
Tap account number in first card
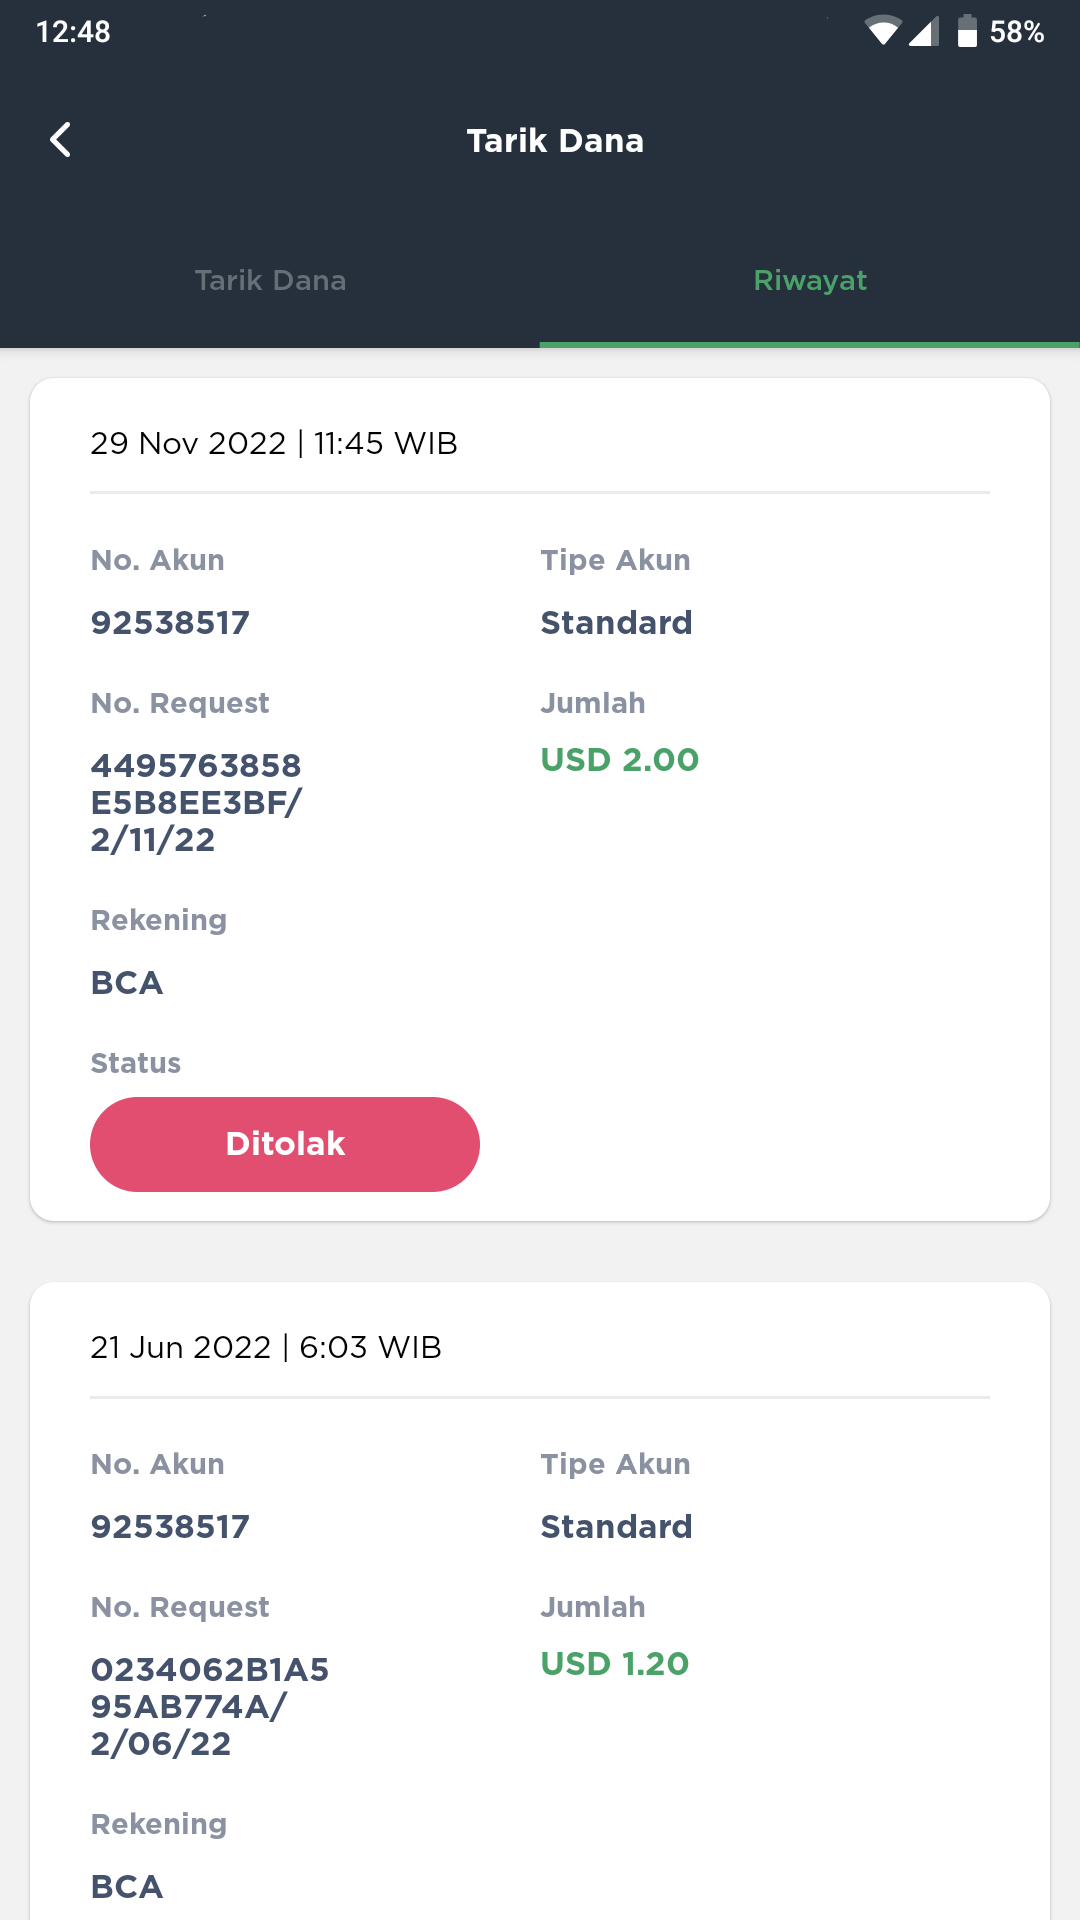coord(170,623)
